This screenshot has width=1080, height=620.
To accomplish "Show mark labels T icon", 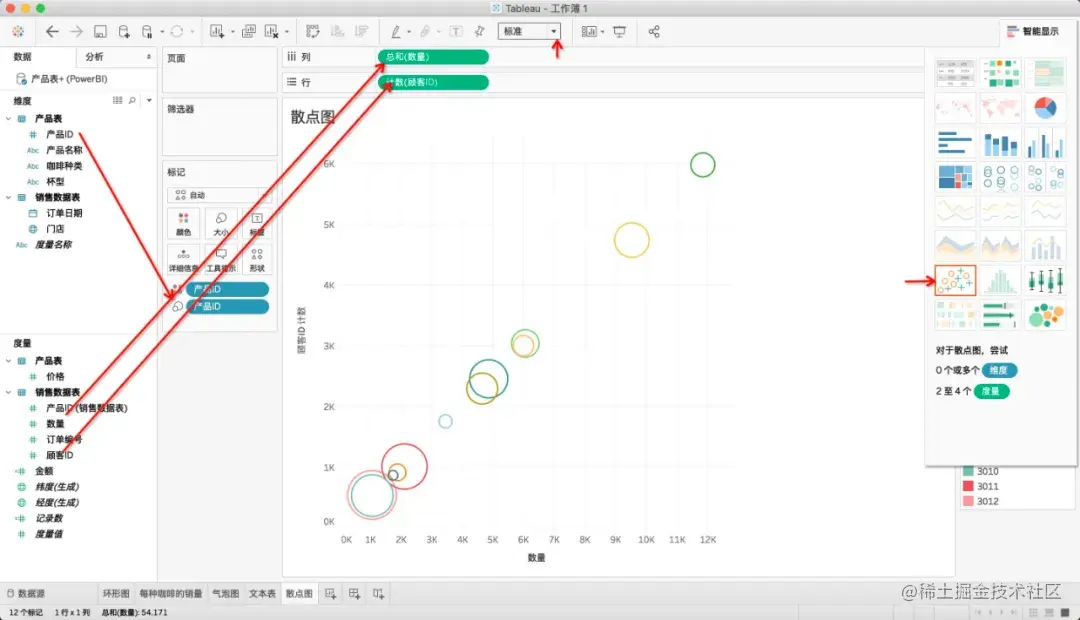I will point(456,32).
